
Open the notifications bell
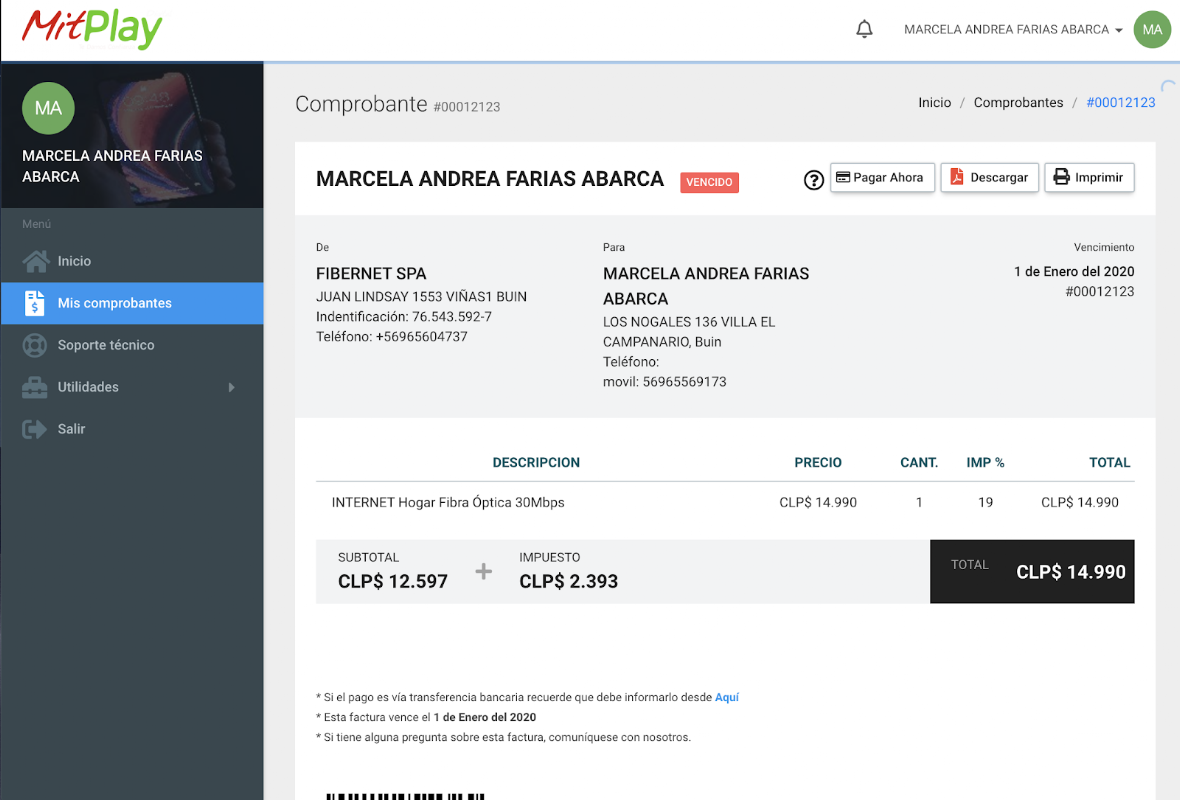pos(864,29)
